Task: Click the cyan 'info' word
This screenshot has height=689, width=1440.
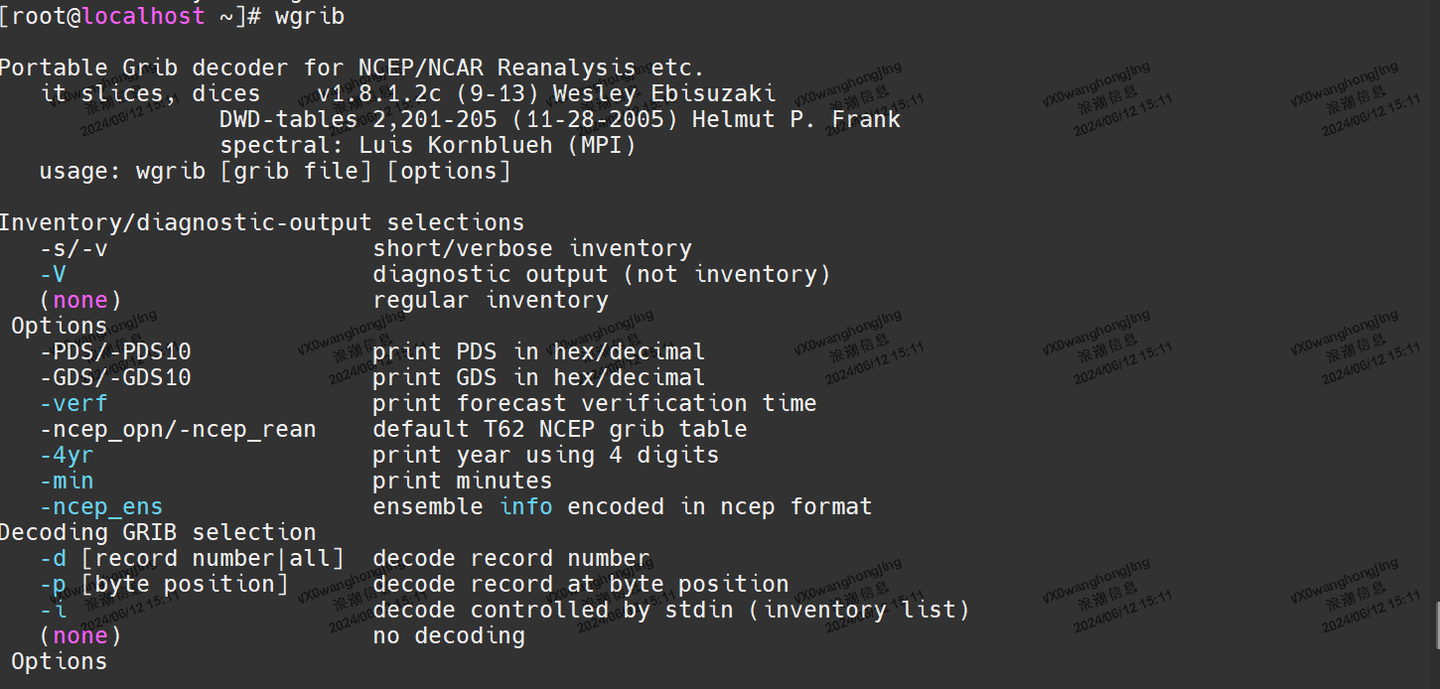Action: (526, 507)
